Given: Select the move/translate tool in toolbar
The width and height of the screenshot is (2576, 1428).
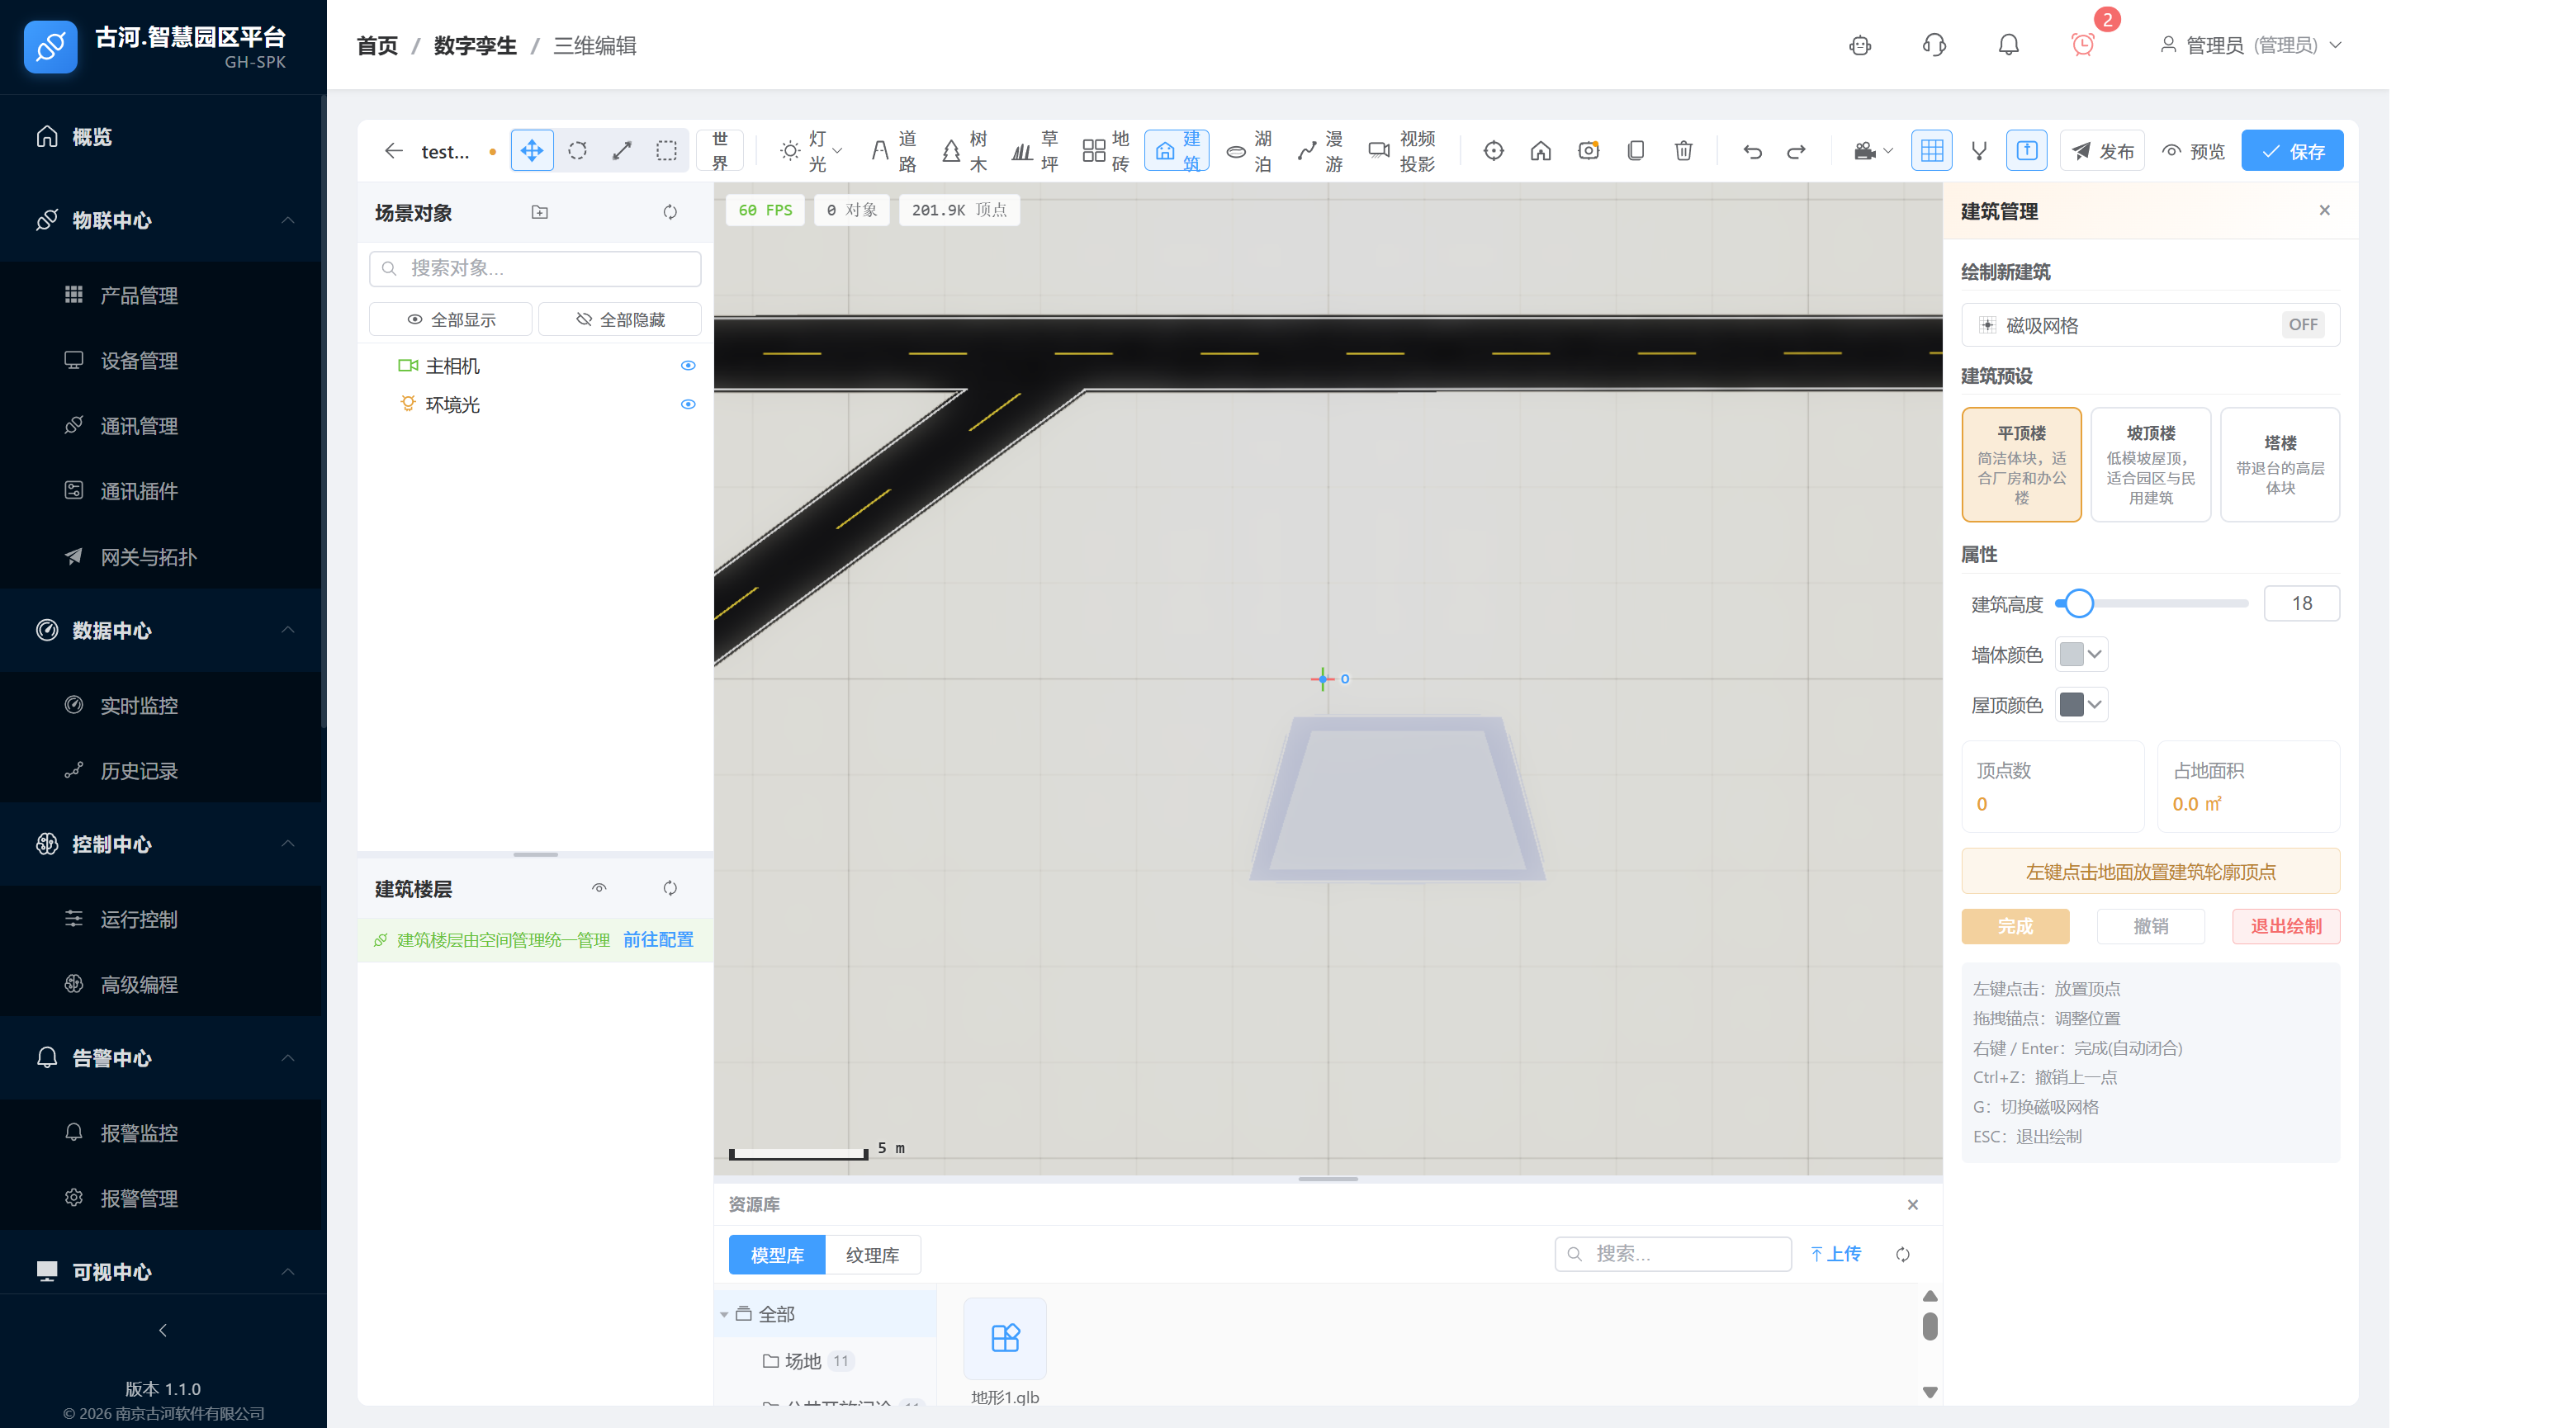Looking at the screenshot, I should pos(531,151).
